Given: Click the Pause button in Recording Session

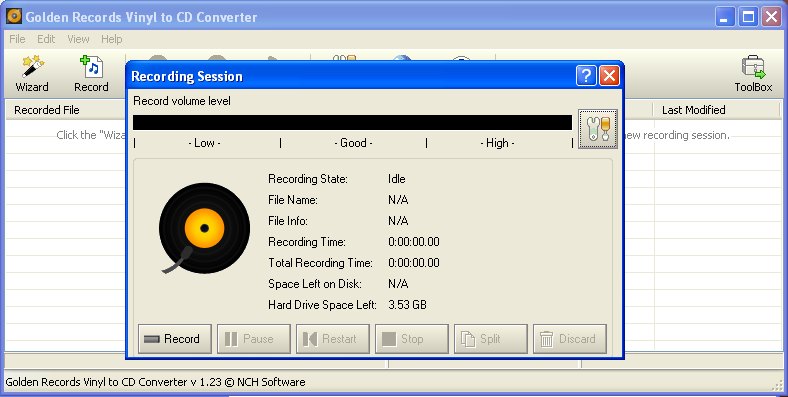Looking at the screenshot, I should coord(254,339).
